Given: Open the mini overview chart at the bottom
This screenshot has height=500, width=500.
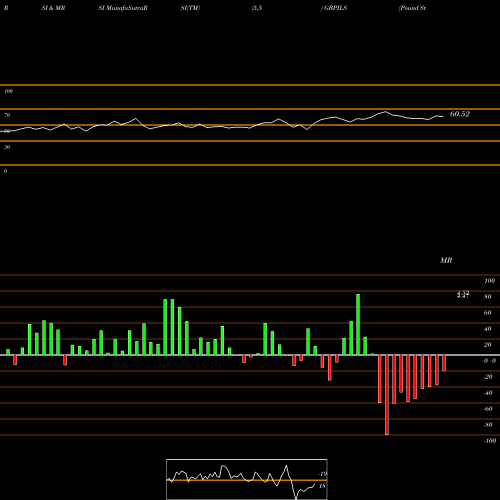Looking at the screenshot, I should point(247,479).
